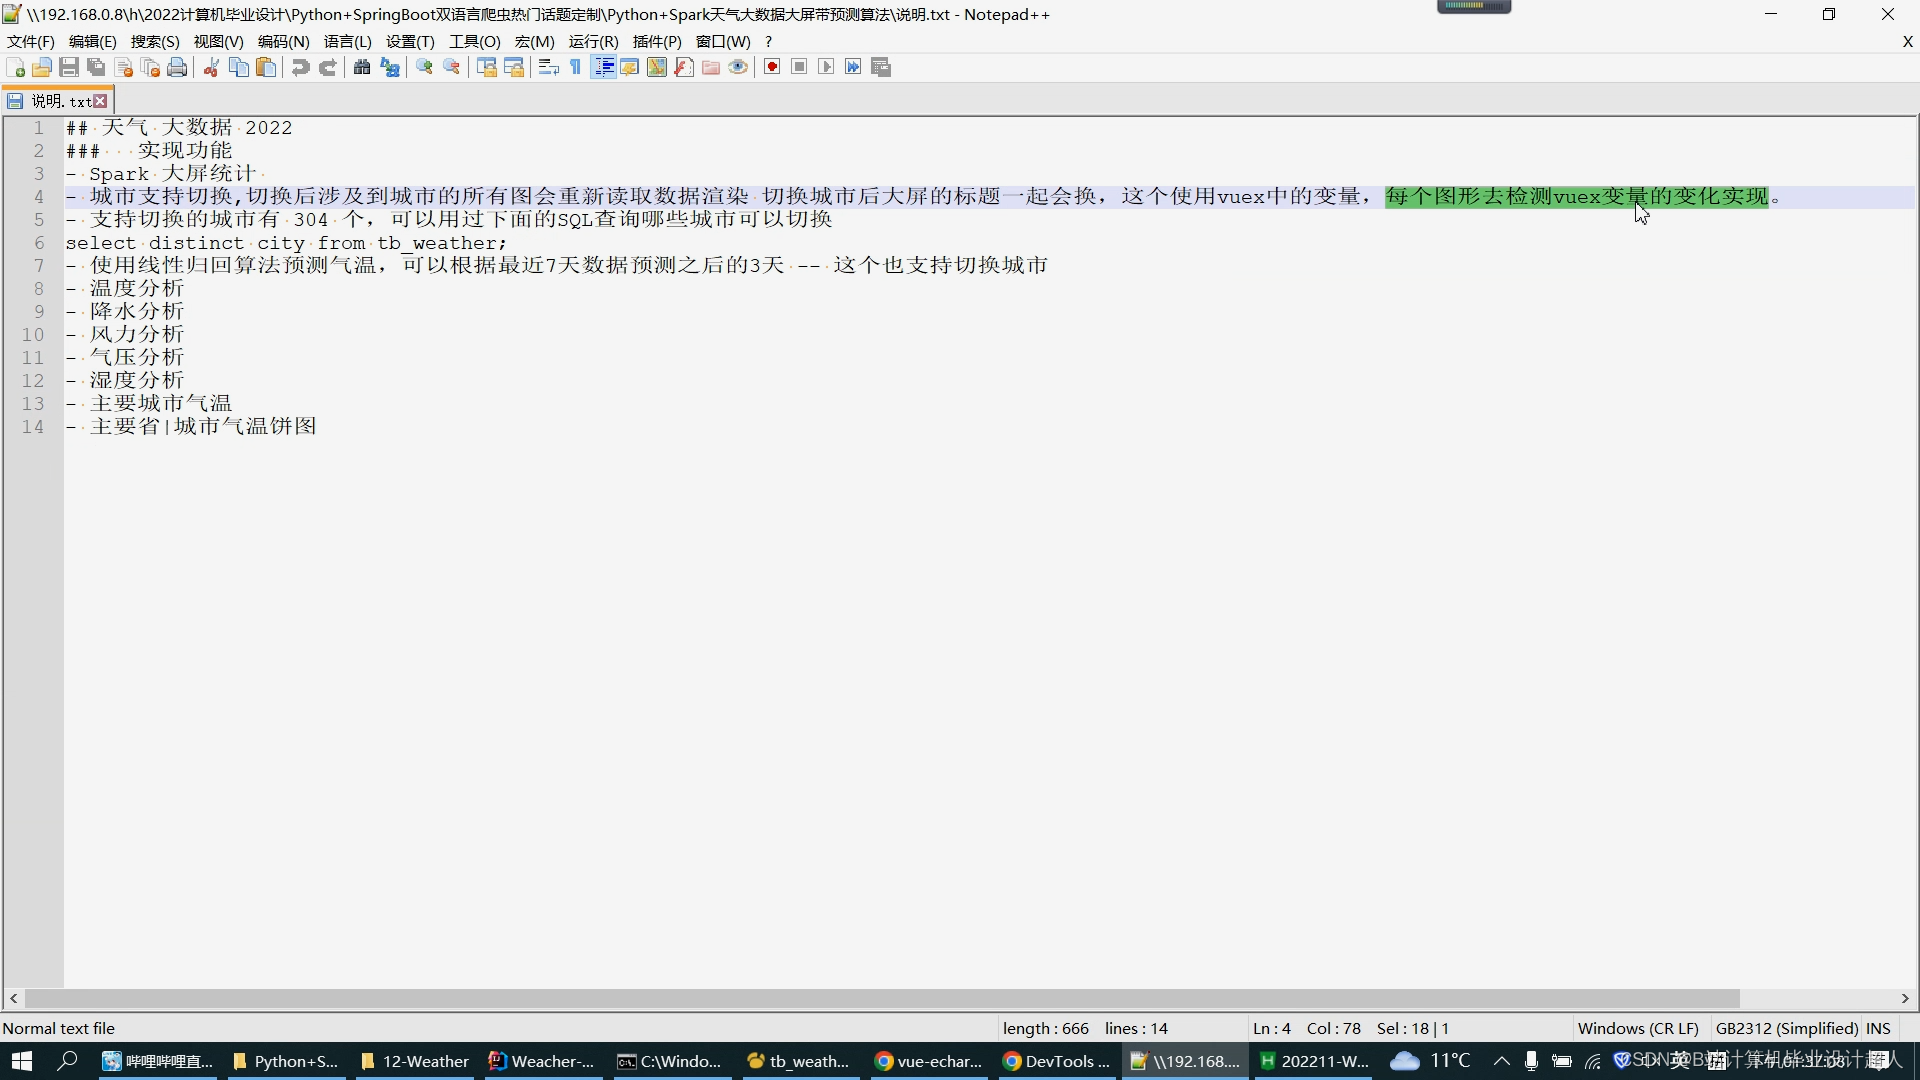Toggle show all characters pilcrow button
The image size is (1920, 1080).
tap(576, 67)
